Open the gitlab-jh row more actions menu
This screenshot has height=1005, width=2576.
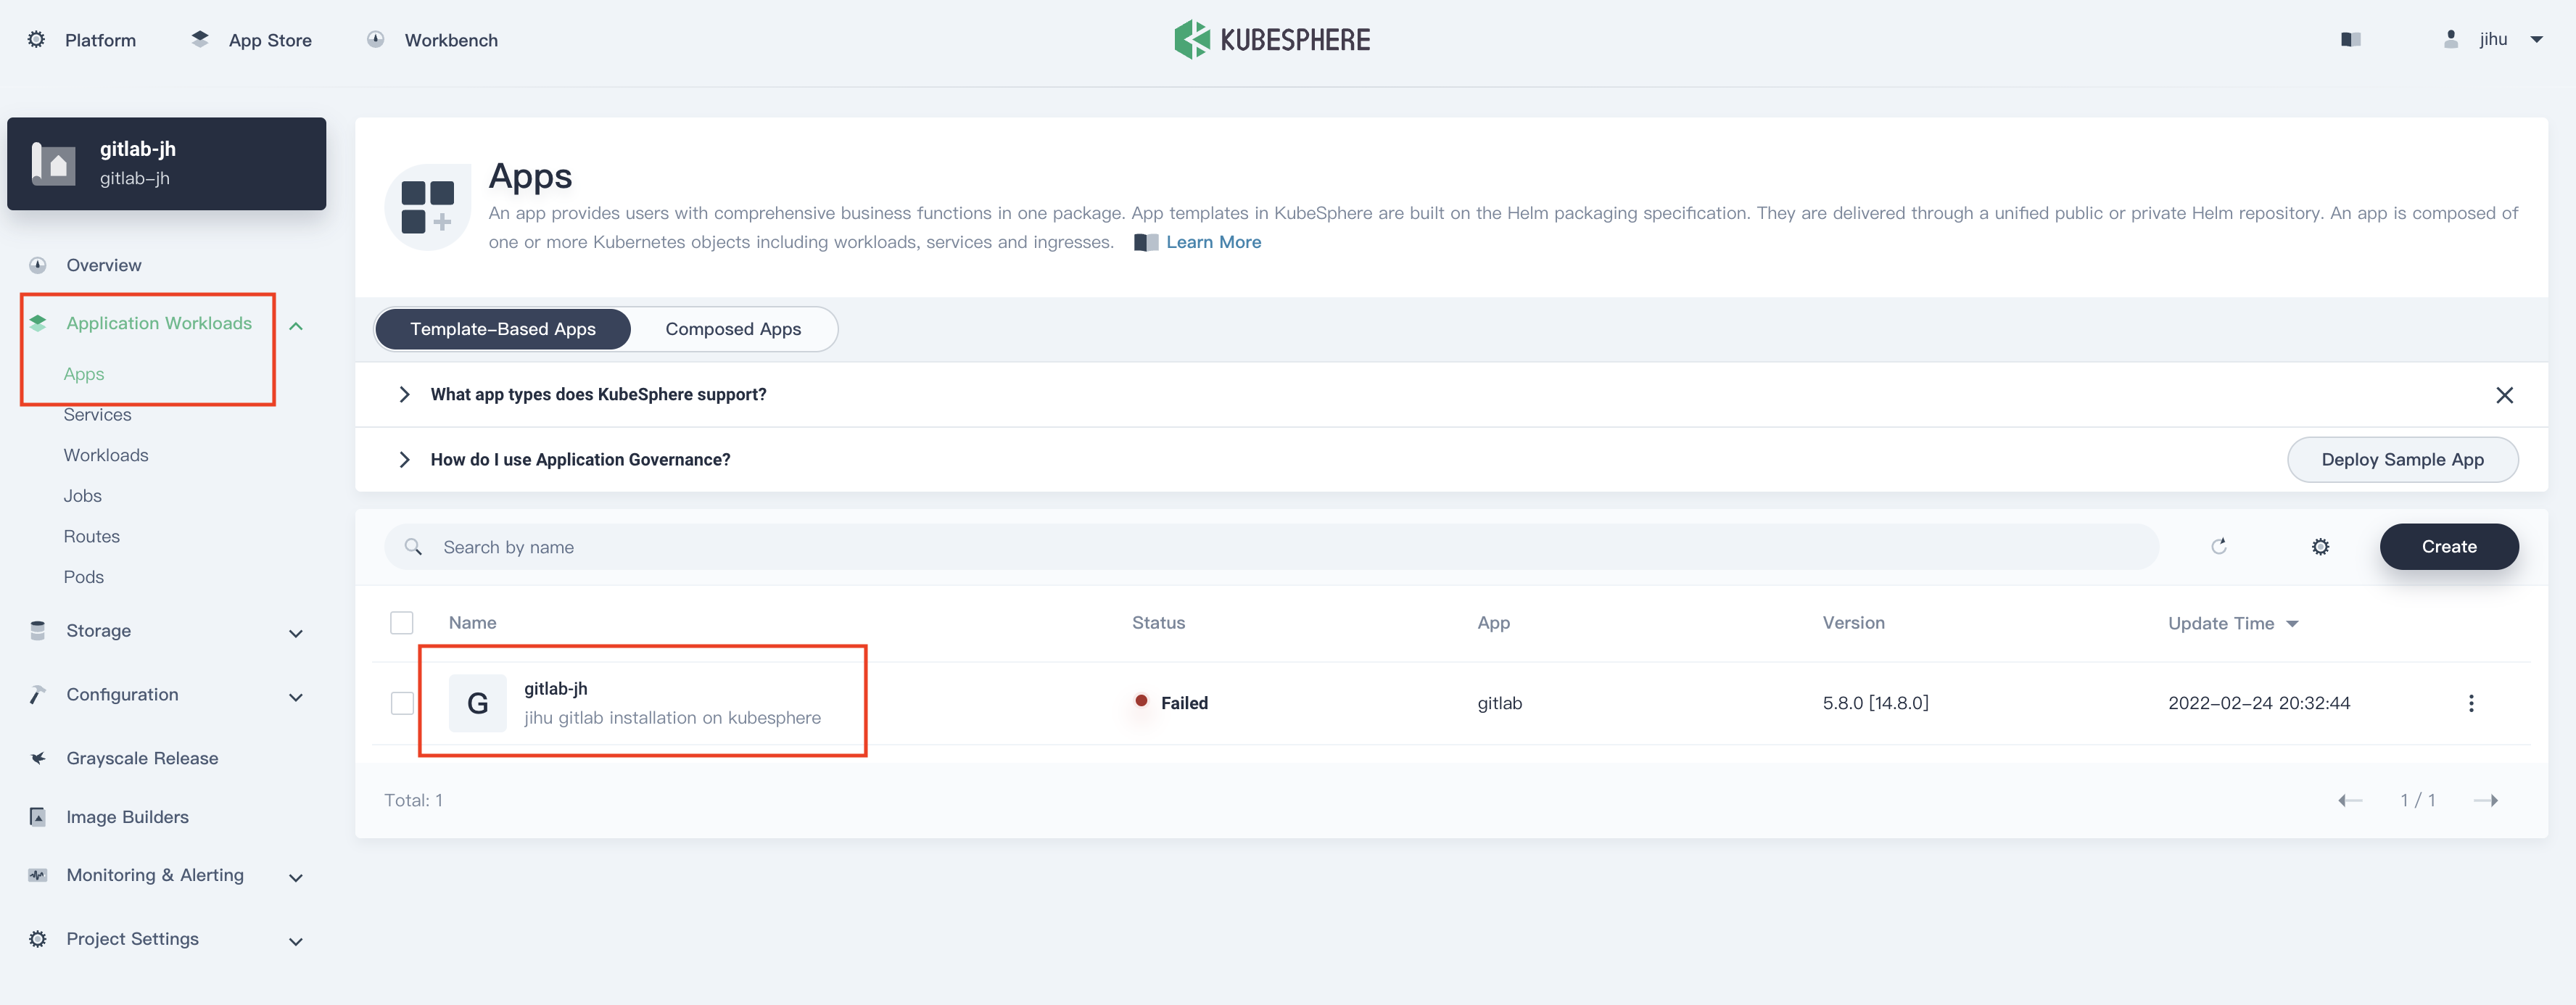point(2472,703)
